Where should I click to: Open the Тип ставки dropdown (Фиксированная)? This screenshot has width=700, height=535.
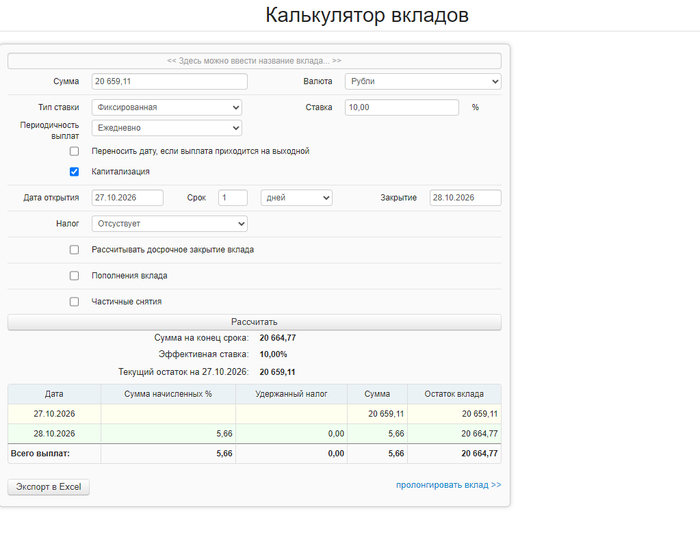(167, 107)
